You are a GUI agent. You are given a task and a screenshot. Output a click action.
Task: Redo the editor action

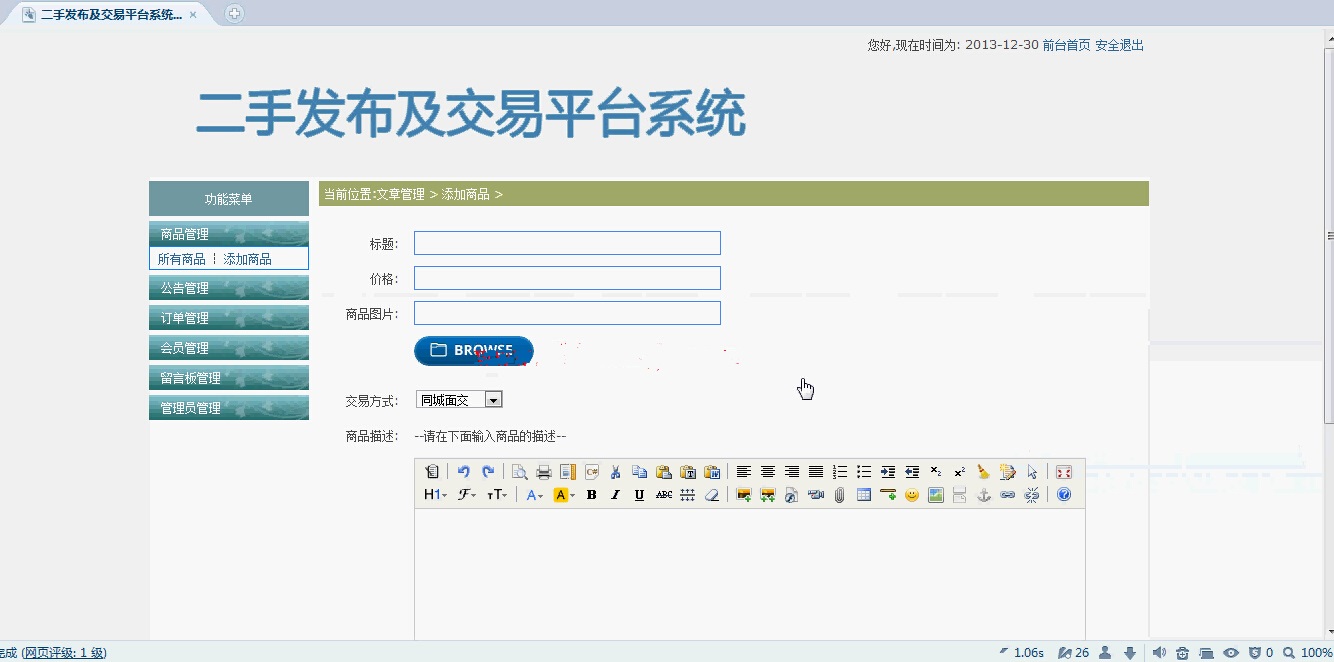[488, 472]
